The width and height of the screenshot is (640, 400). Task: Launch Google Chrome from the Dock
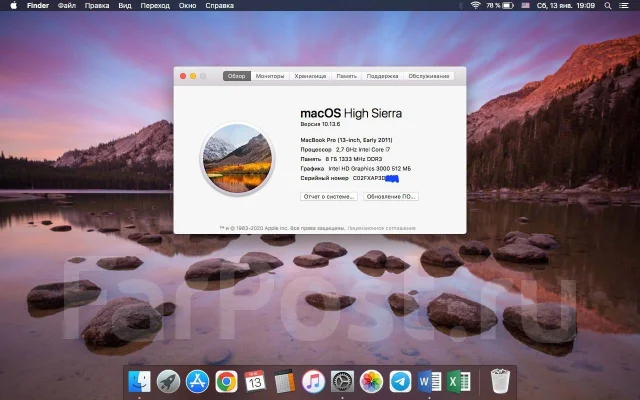point(226,382)
